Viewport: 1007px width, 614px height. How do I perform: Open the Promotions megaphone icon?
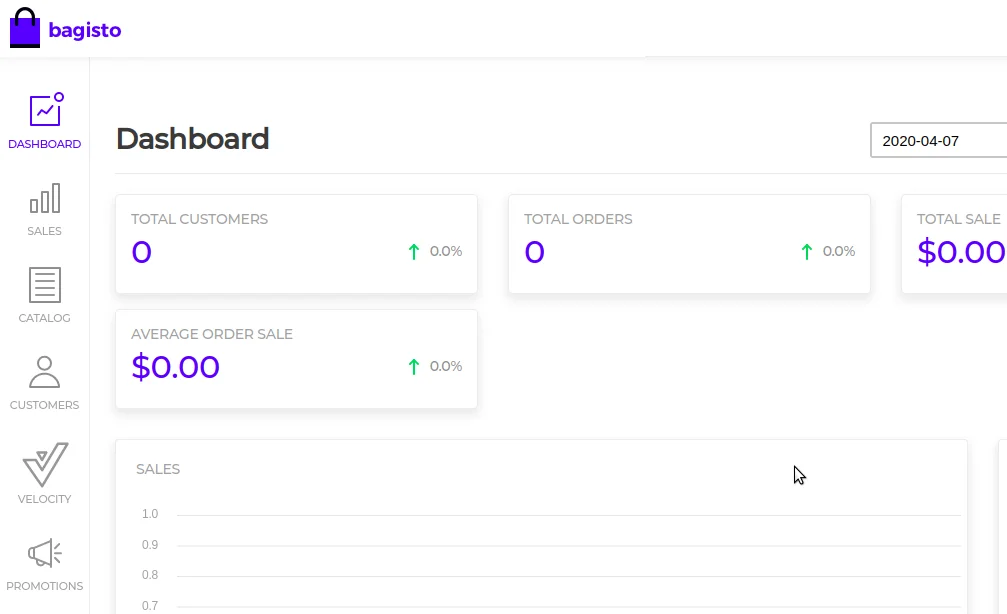point(45,553)
